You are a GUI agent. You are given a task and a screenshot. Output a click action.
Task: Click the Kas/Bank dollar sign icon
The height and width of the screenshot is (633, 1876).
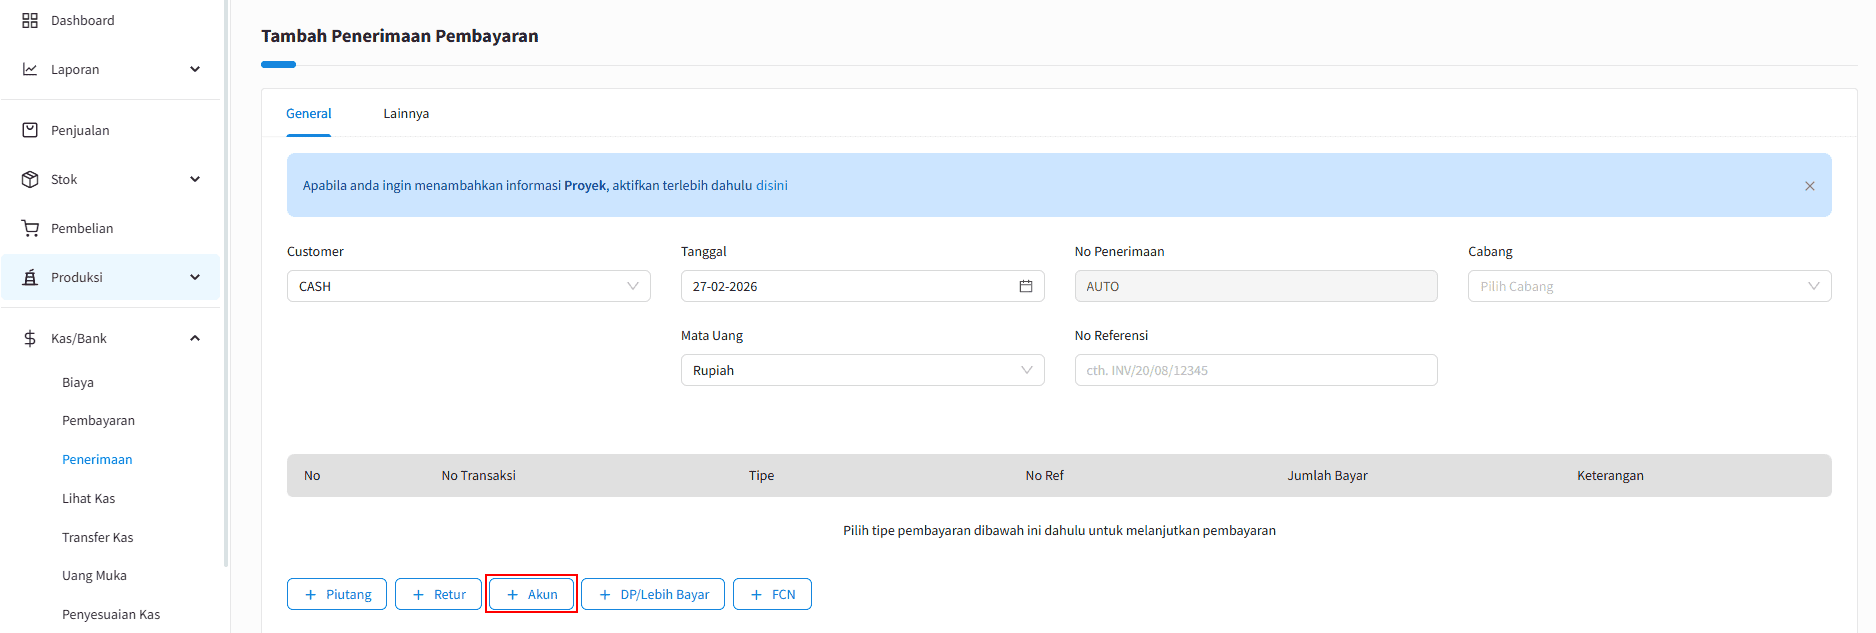coord(30,338)
